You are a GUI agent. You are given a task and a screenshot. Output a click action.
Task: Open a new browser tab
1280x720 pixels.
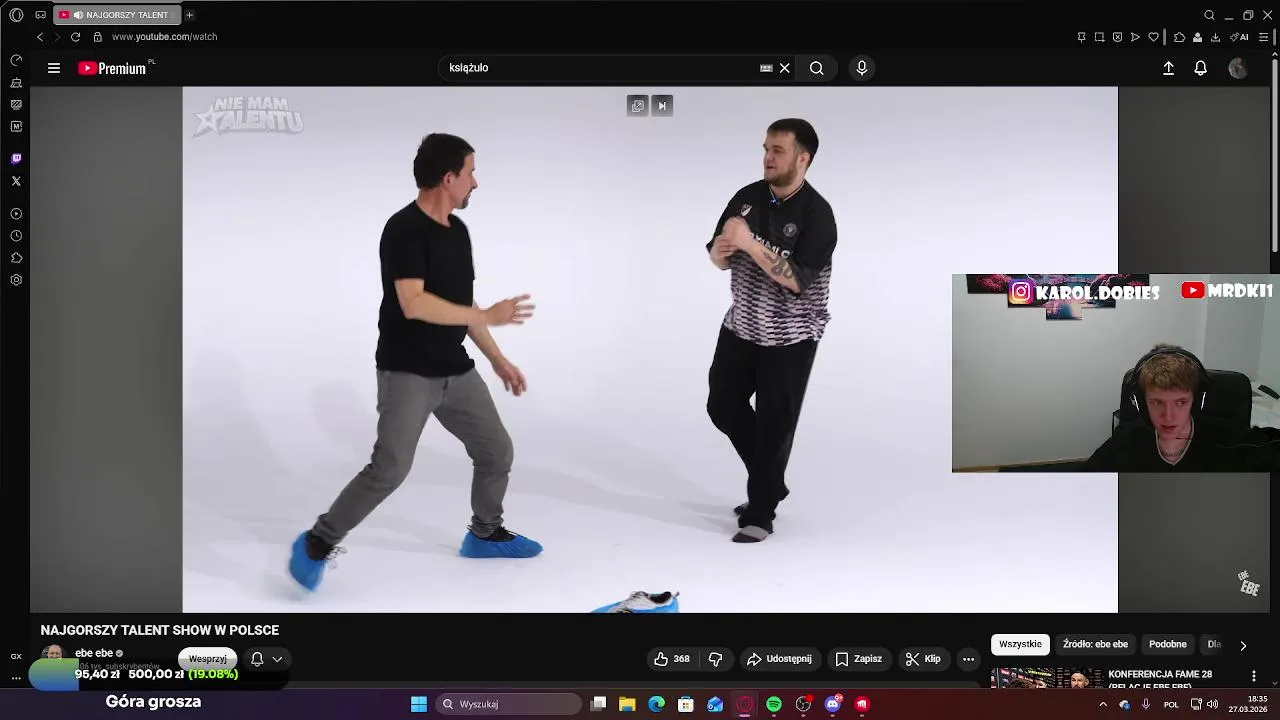coord(189,15)
